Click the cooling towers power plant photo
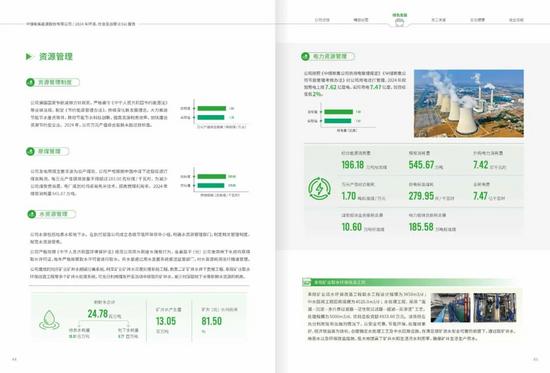Image resolution: width=550 pixels, height=373 pixels. (469, 103)
